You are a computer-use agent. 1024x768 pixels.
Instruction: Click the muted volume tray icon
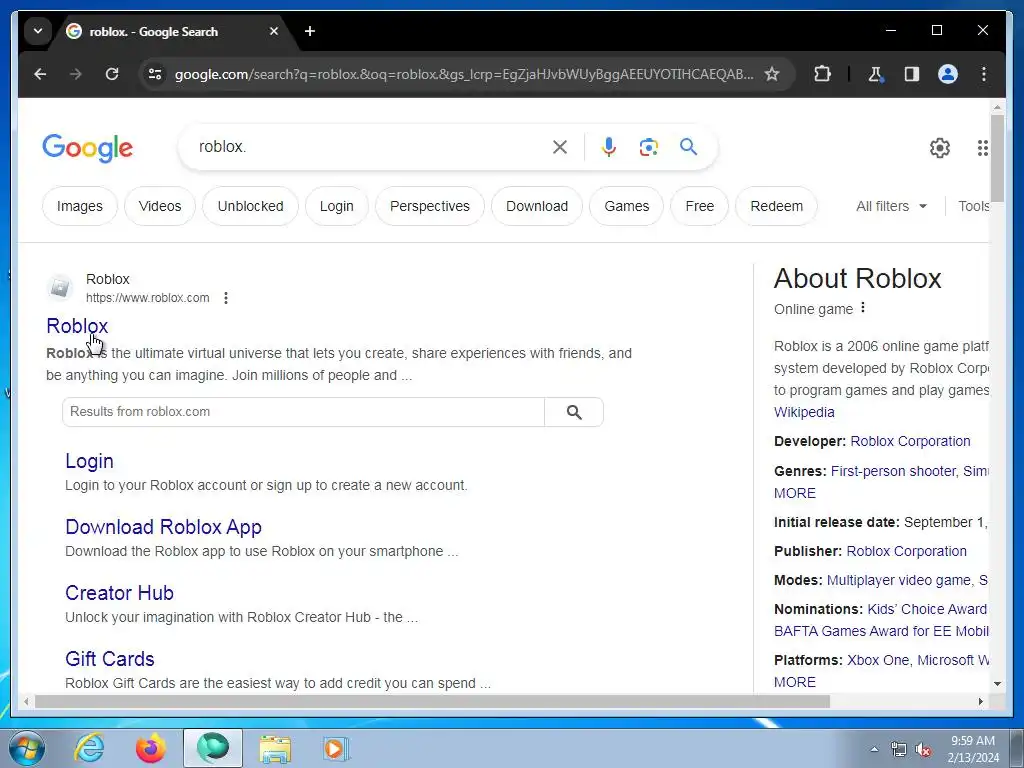(923, 750)
